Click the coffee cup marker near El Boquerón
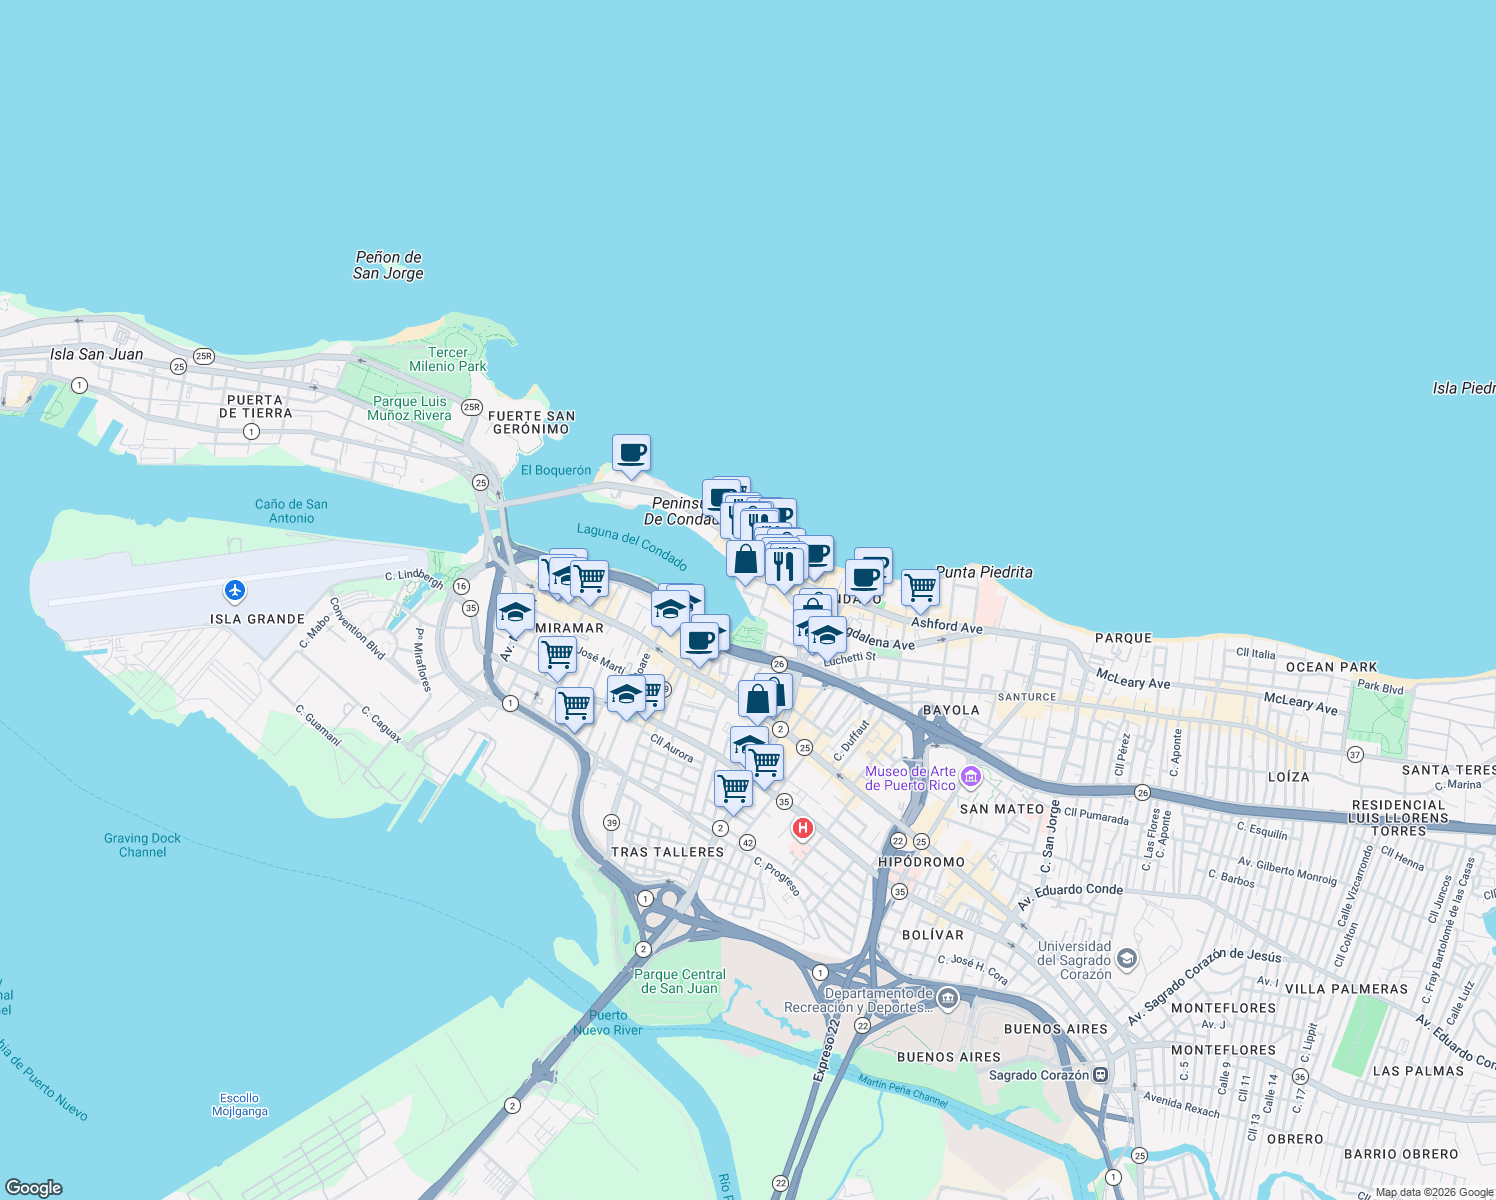Viewport: 1496px width, 1200px height. 631,455
